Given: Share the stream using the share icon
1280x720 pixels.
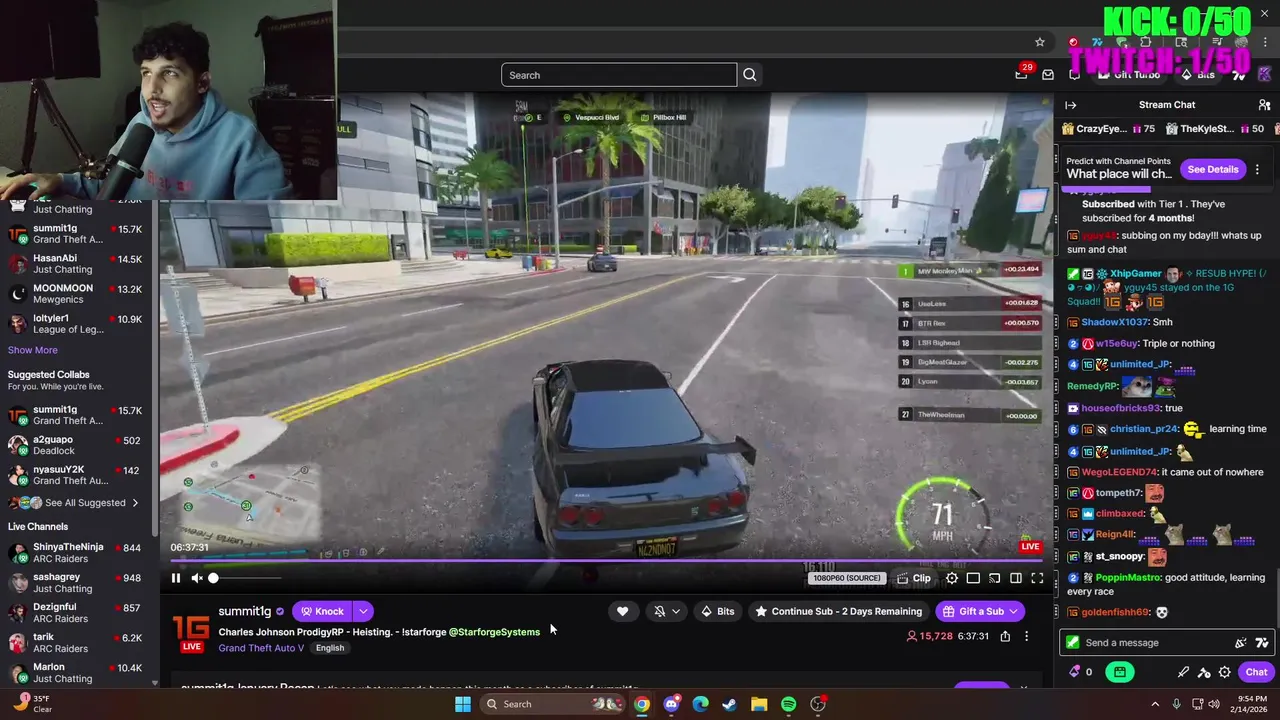Looking at the screenshot, I should tap(1005, 636).
